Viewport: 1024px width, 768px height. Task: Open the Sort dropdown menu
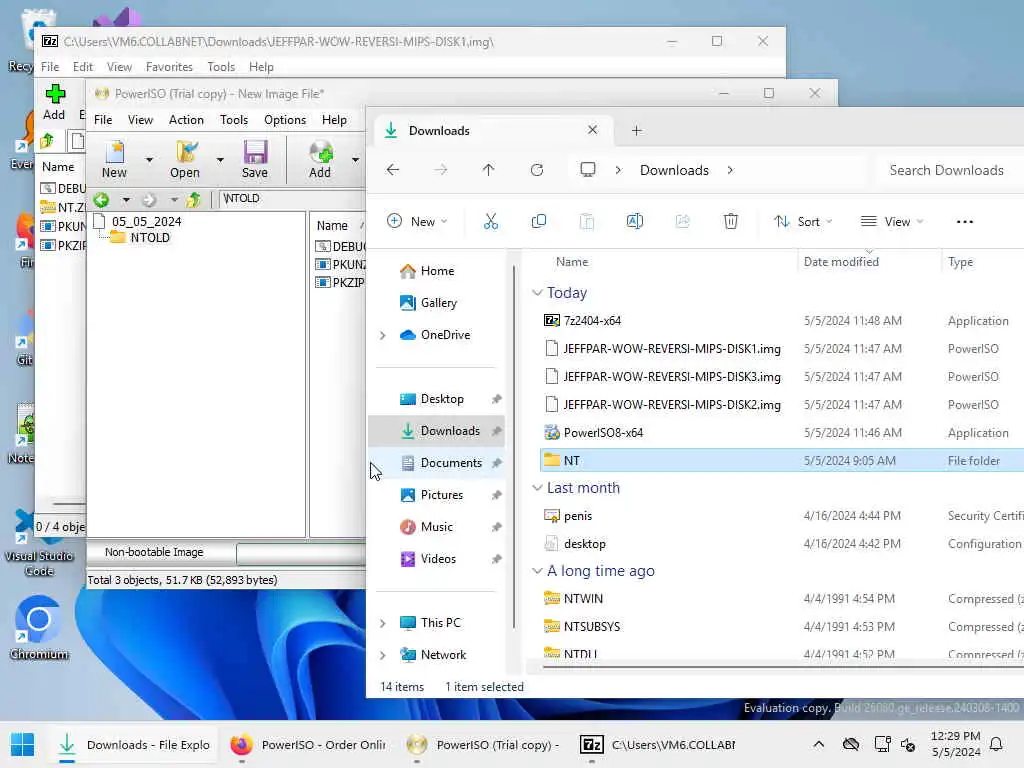803,221
